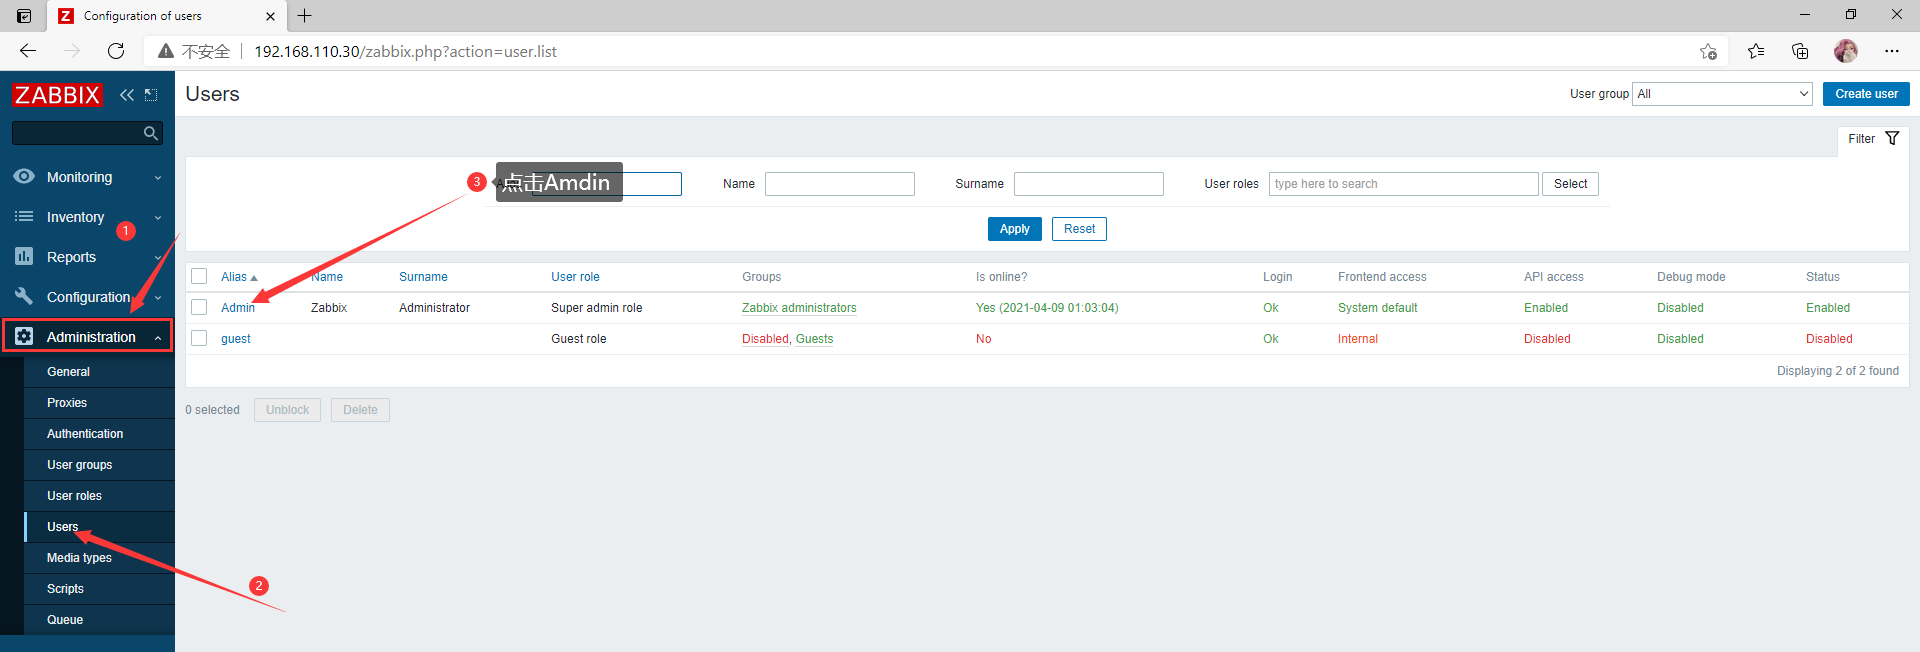The width and height of the screenshot is (1920, 652).
Task: Expand the Inventory menu
Action: point(158,218)
